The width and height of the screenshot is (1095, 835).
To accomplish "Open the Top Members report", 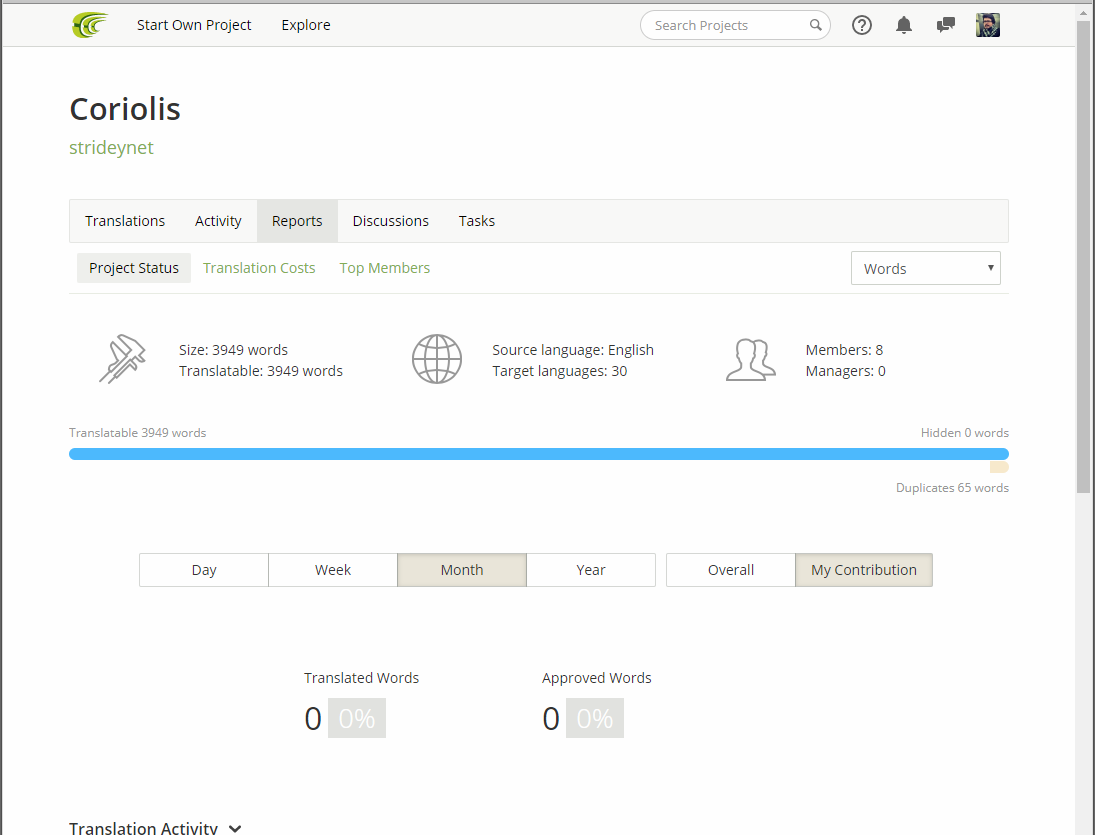I will pos(385,268).
